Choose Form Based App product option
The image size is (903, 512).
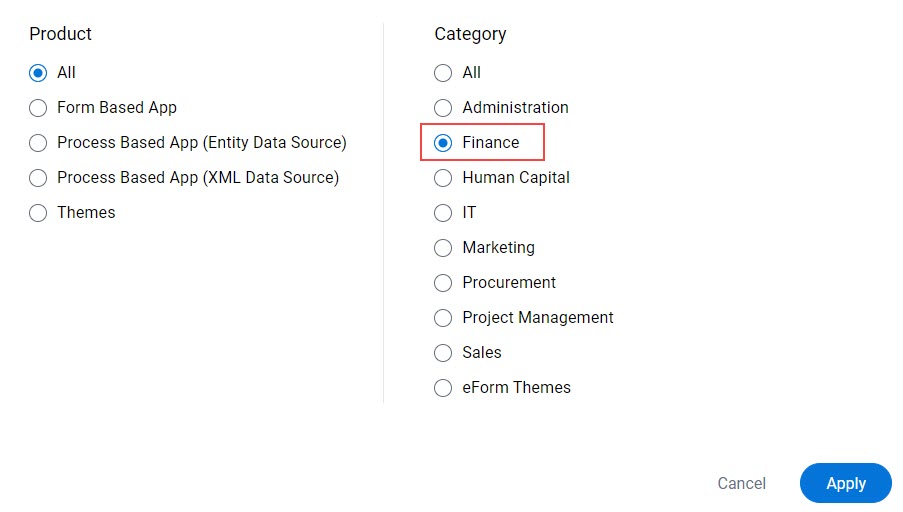[38, 108]
